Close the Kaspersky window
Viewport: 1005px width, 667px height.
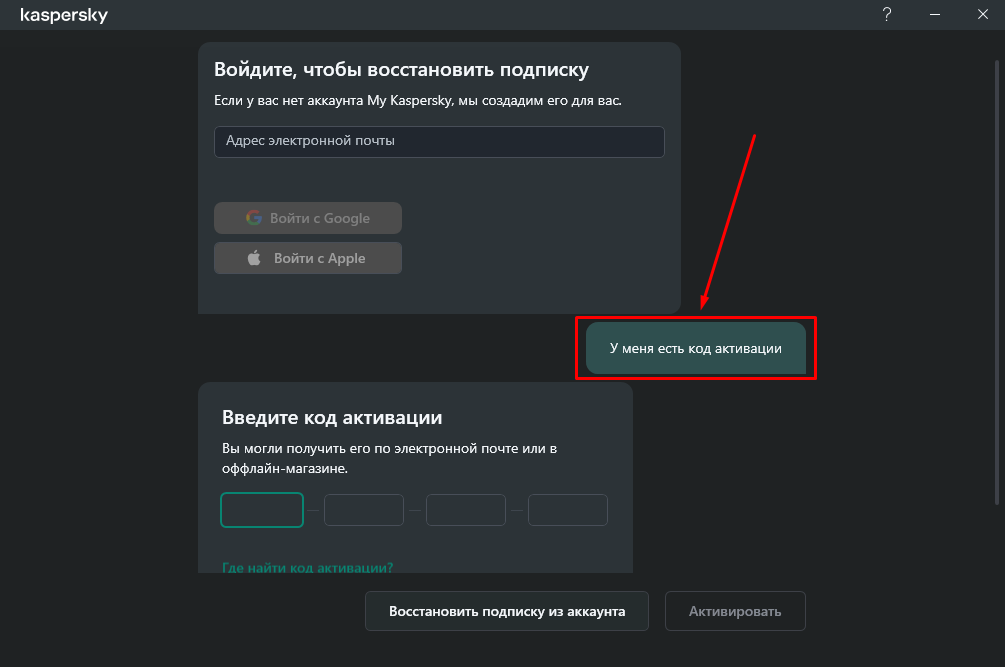point(983,14)
